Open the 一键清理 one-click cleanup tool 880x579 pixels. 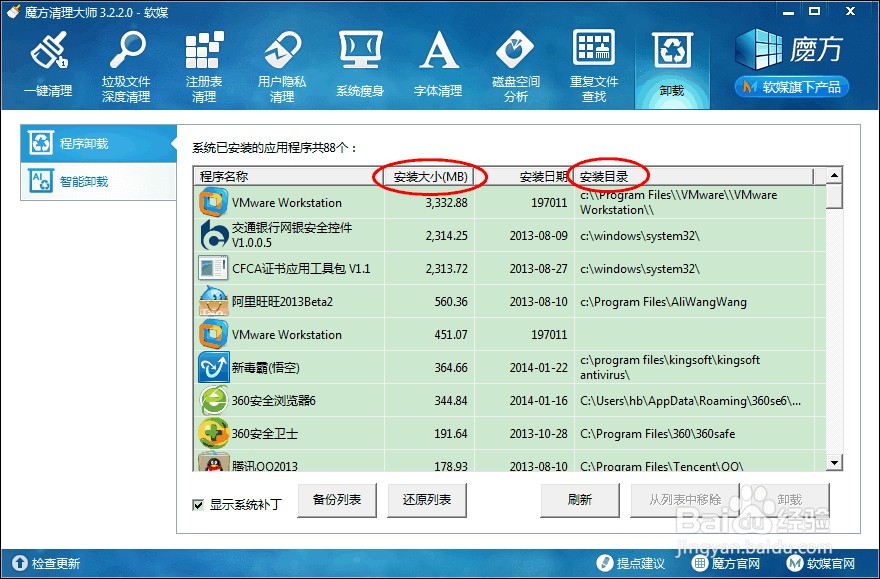pyautogui.click(x=48, y=65)
